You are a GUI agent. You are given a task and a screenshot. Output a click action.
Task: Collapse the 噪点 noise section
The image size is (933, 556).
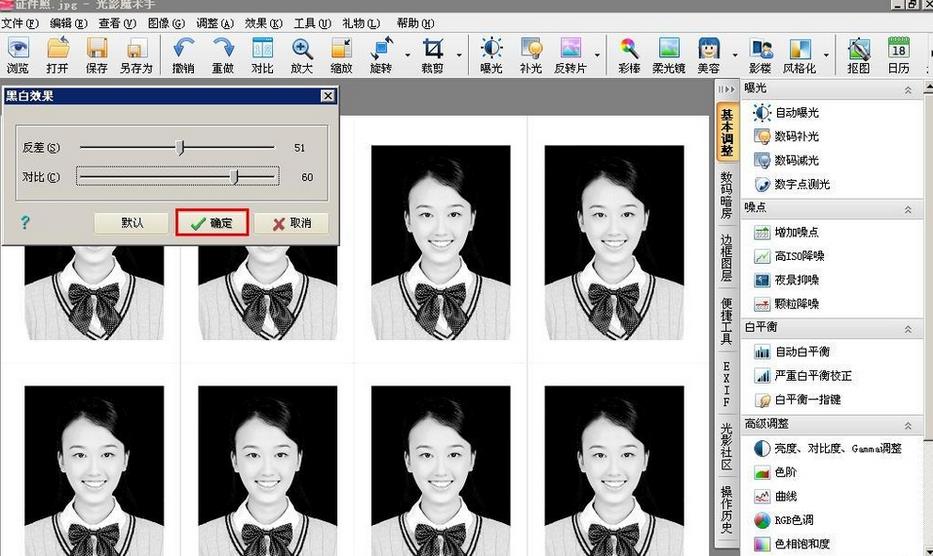click(x=908, y=208)
